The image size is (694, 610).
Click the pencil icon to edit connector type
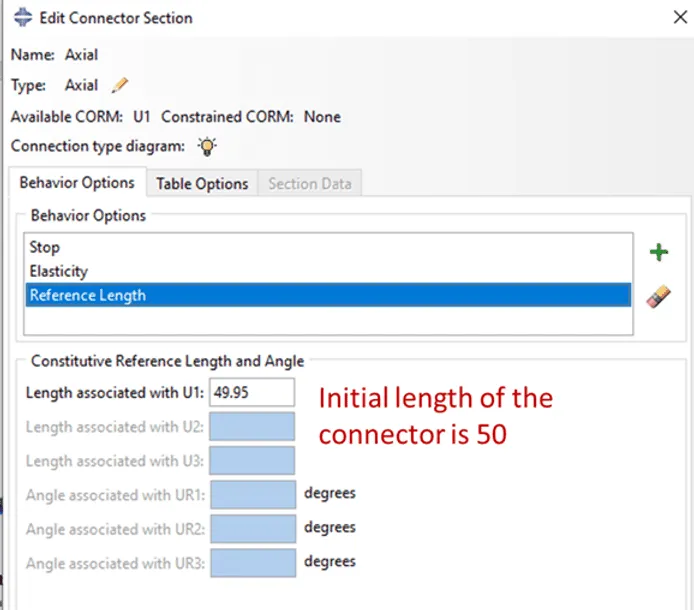[x=120, y=85]
